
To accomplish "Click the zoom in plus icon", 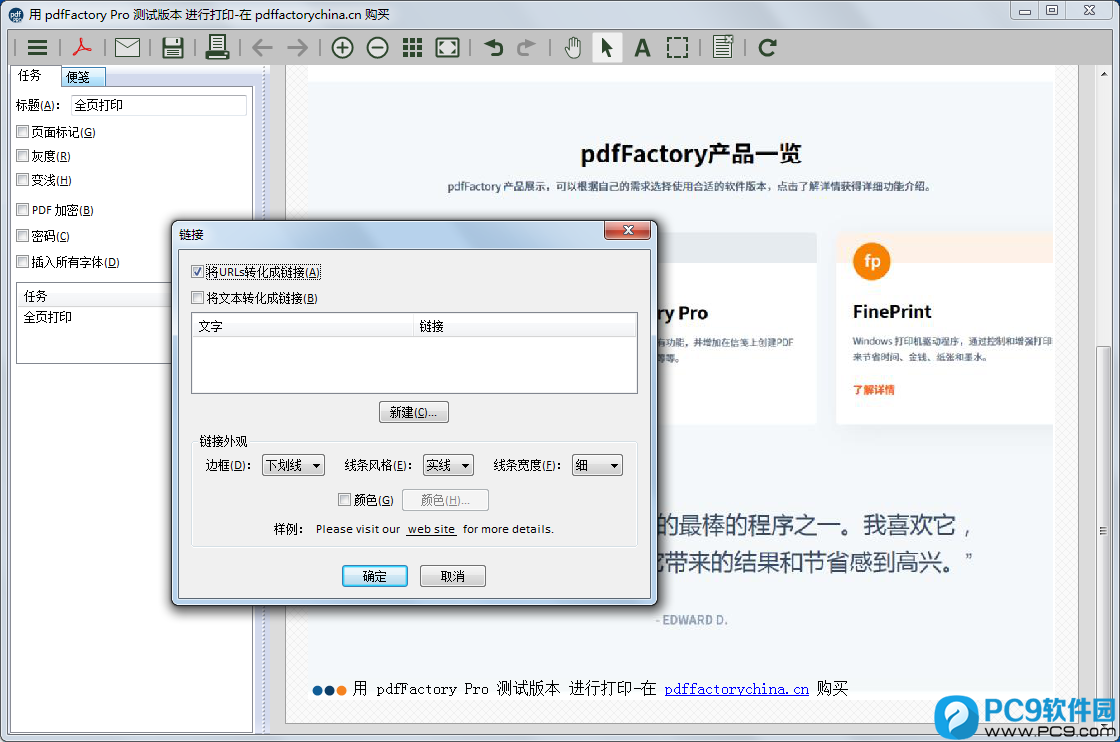I will 342,47.
